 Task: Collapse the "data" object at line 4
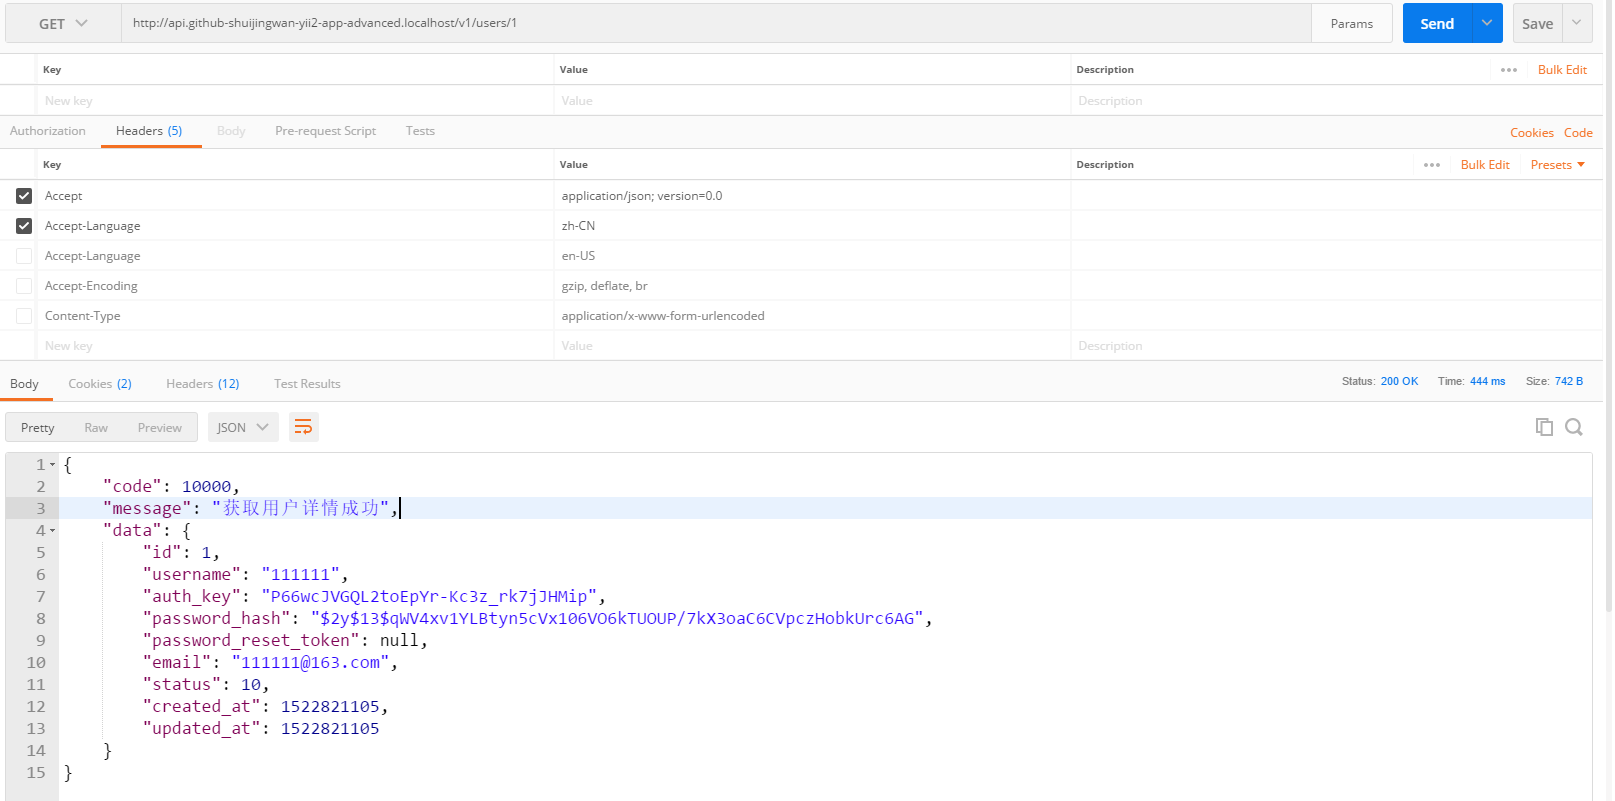53,531
